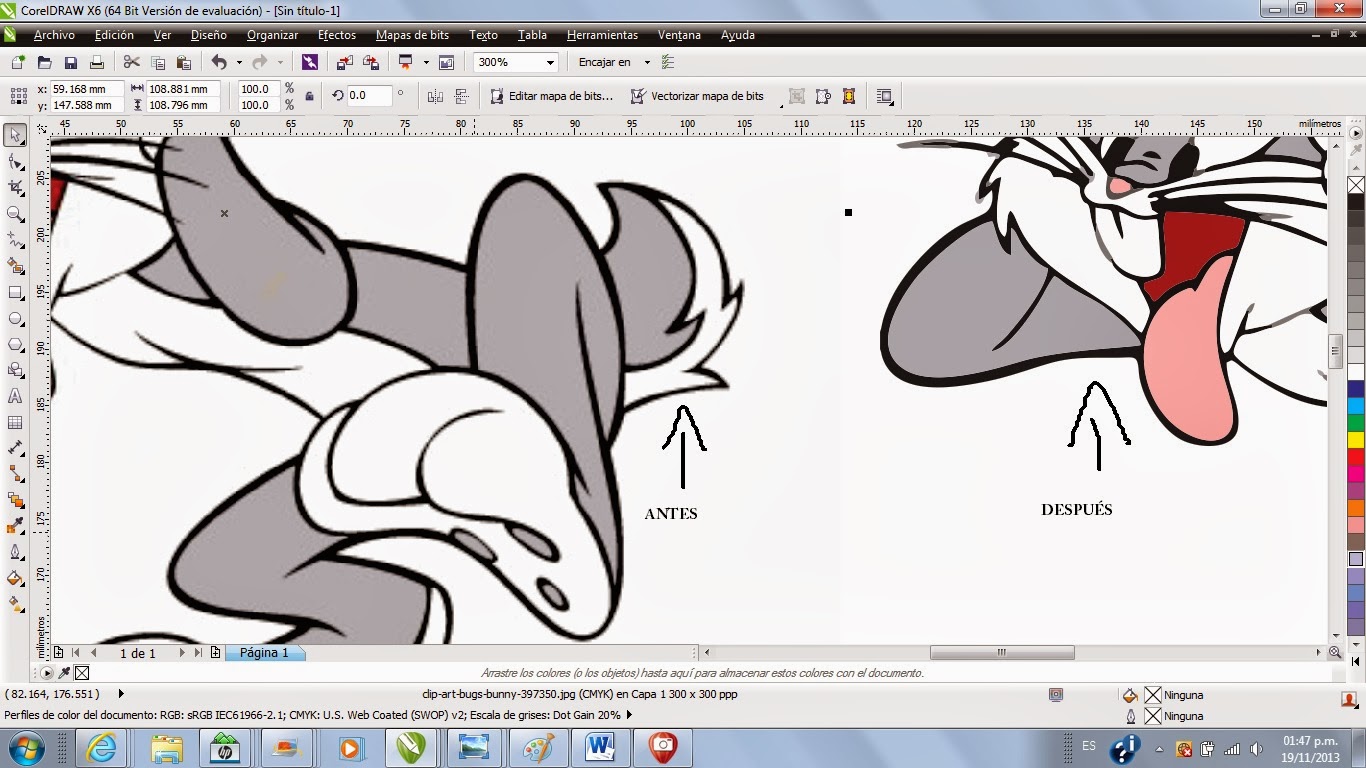The image size is (1366, 768).
Task: Select the Freehand drawing tool
Action: (15, 239)
